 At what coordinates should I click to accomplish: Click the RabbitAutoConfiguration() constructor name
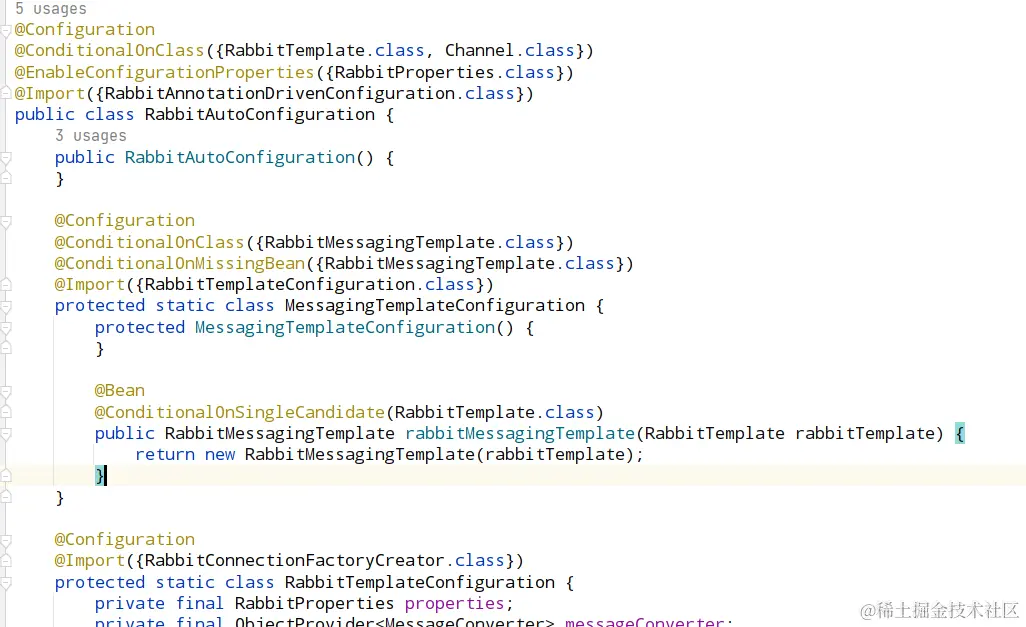tap(239, 158)
